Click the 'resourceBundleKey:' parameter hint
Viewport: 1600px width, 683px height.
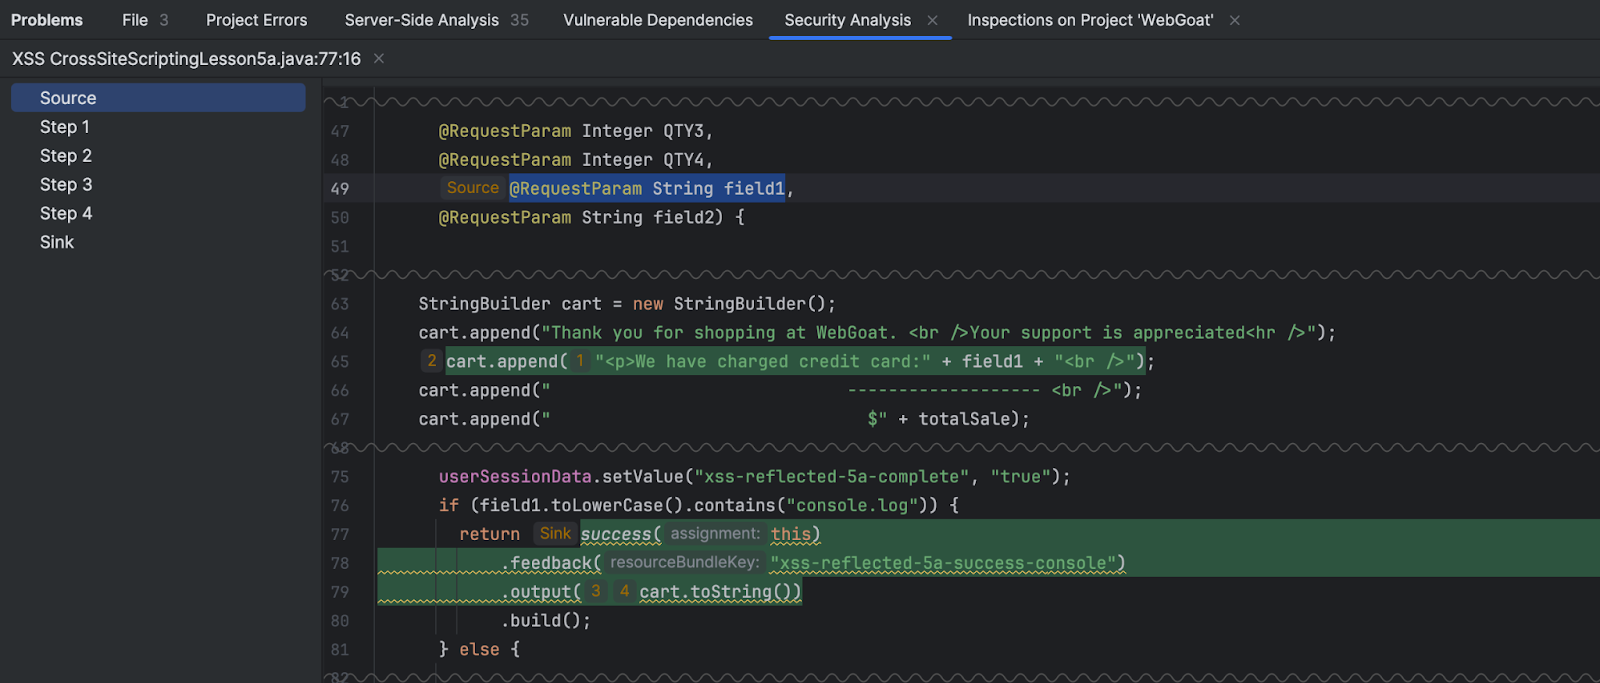(685, 563)
